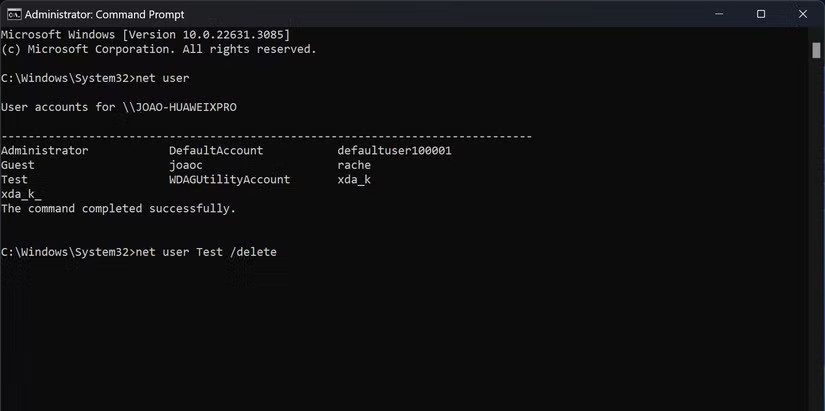Click the vertical scrollbar thumb
The width and height of the screenshot is (825, 411).
(816, 51)
